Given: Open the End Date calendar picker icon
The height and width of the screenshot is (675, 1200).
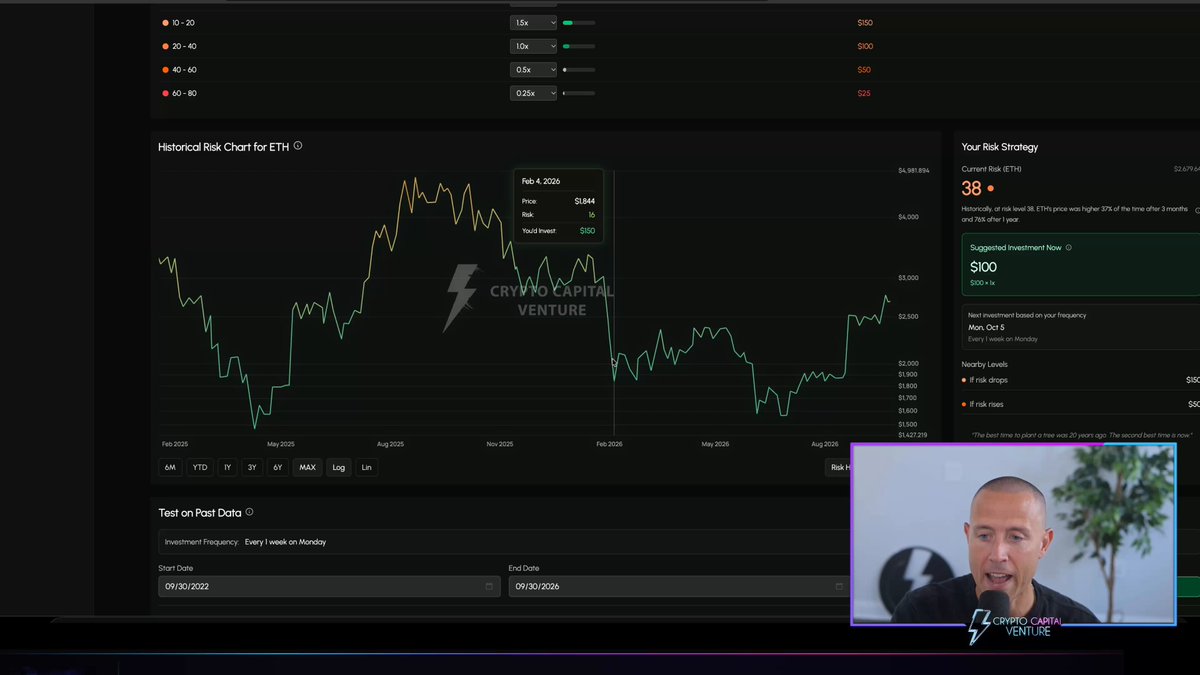Looking at the screenshot, I should (839, 586).
